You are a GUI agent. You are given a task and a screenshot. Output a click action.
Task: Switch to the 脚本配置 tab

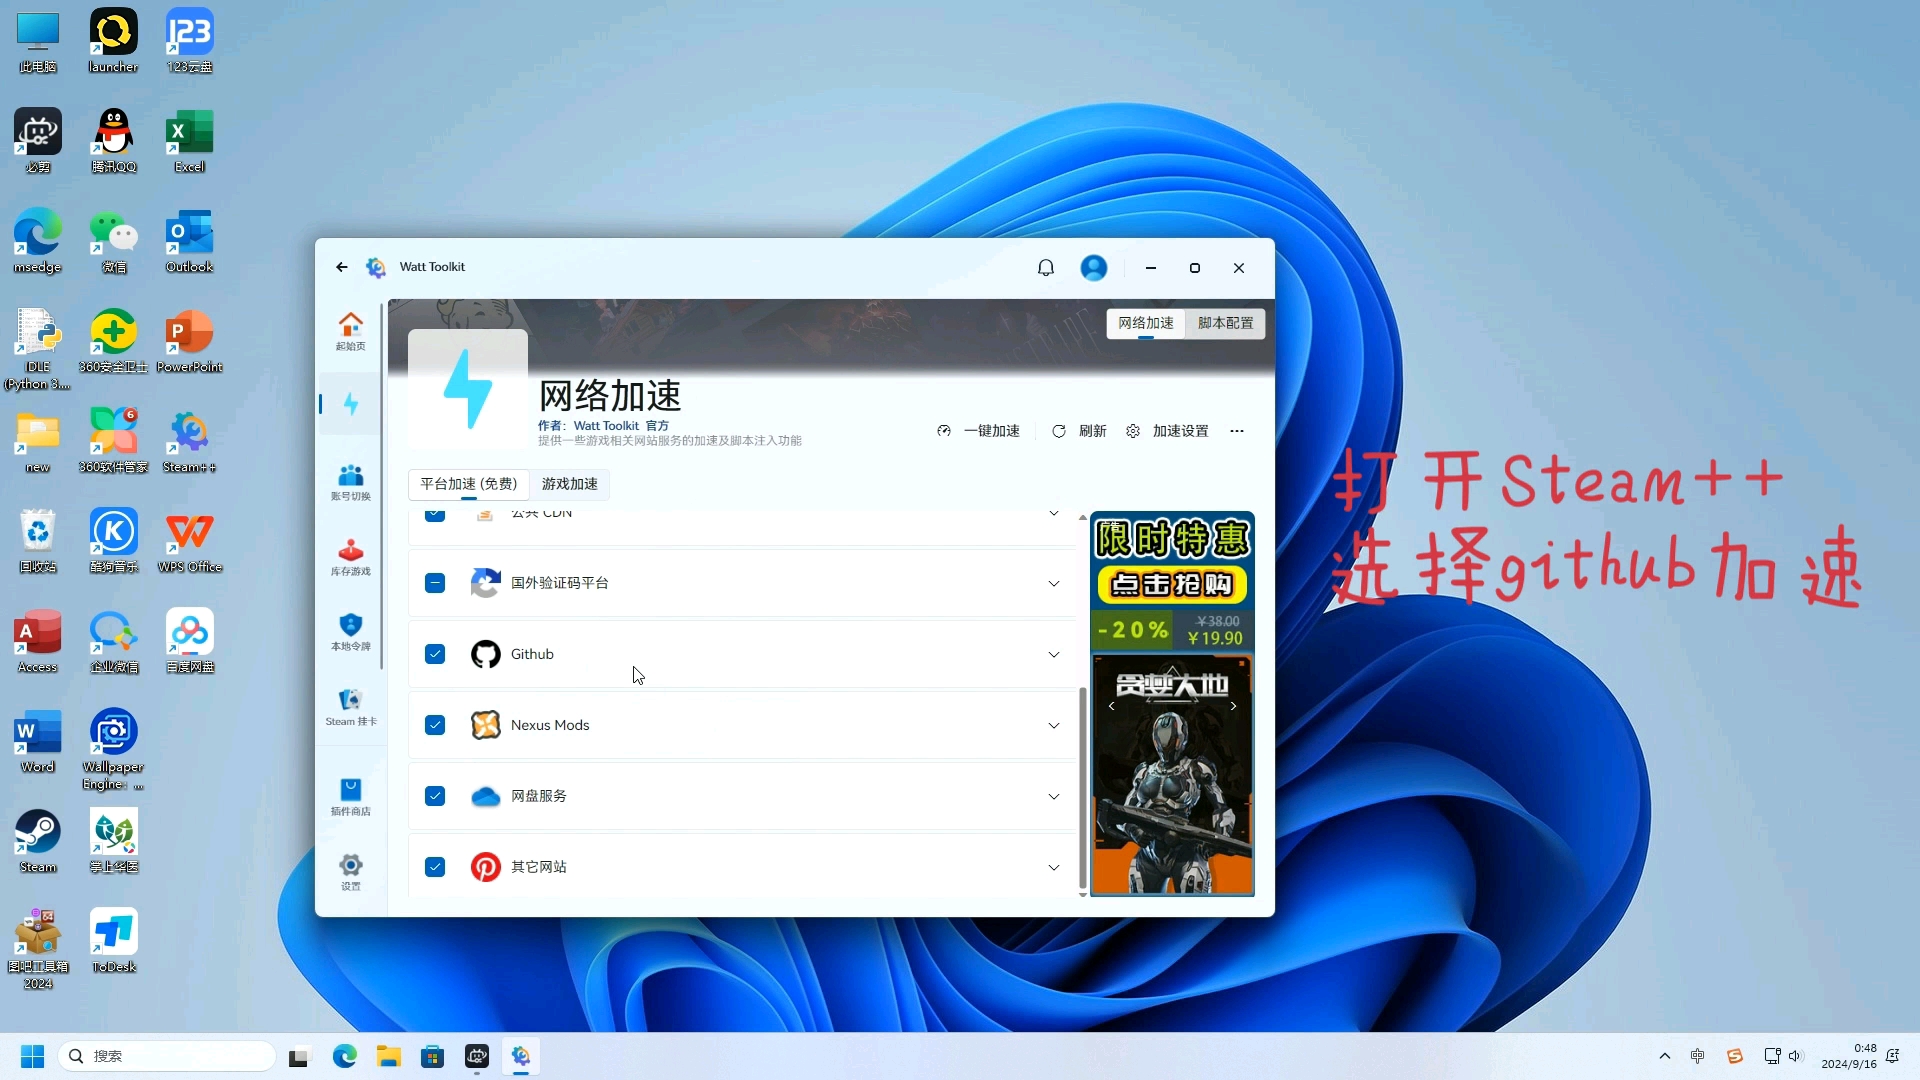tap(1225, 323)
